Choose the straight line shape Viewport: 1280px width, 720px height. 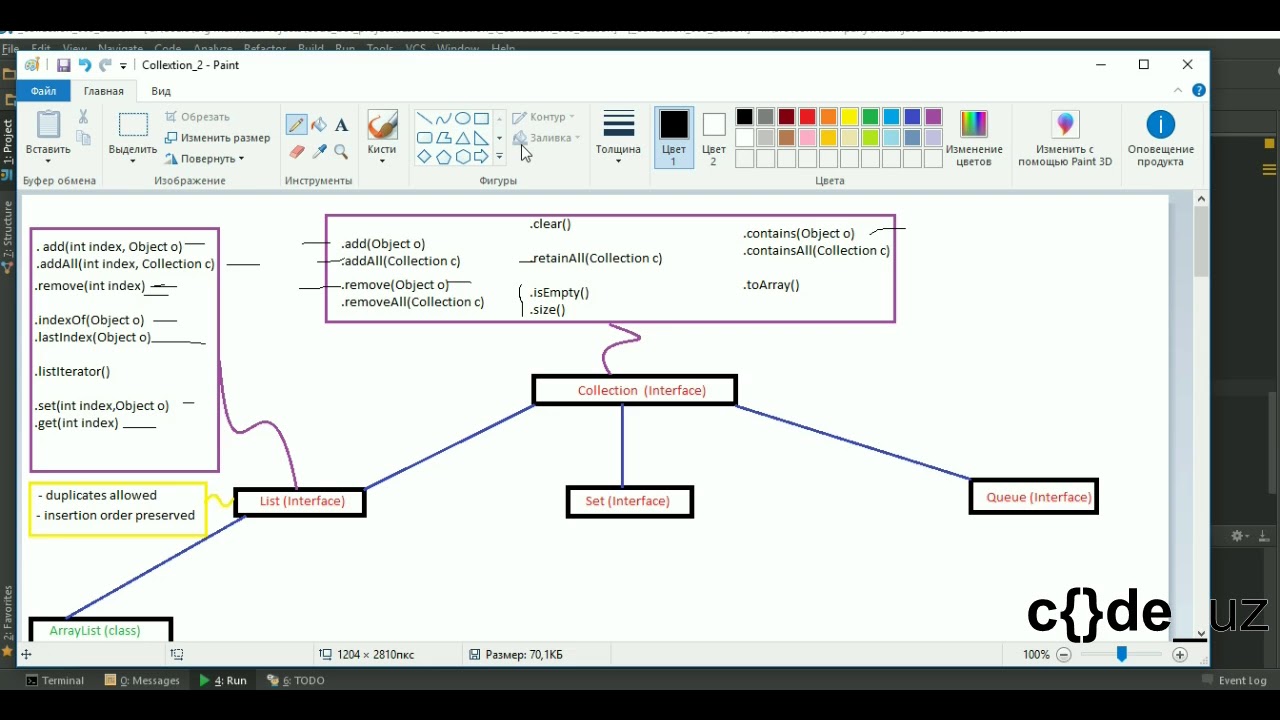tap(424, 118)
